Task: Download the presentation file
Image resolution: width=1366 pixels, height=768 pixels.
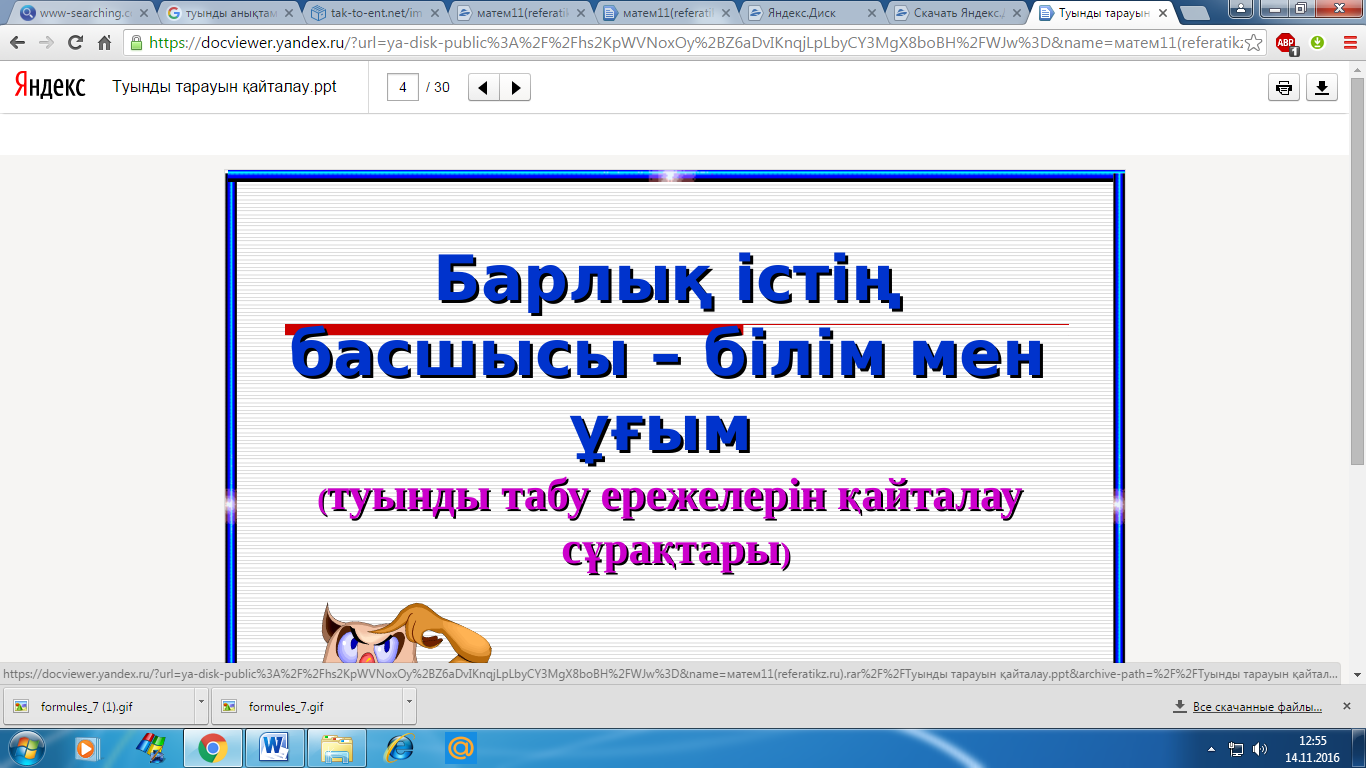Action: [1322, 88]
